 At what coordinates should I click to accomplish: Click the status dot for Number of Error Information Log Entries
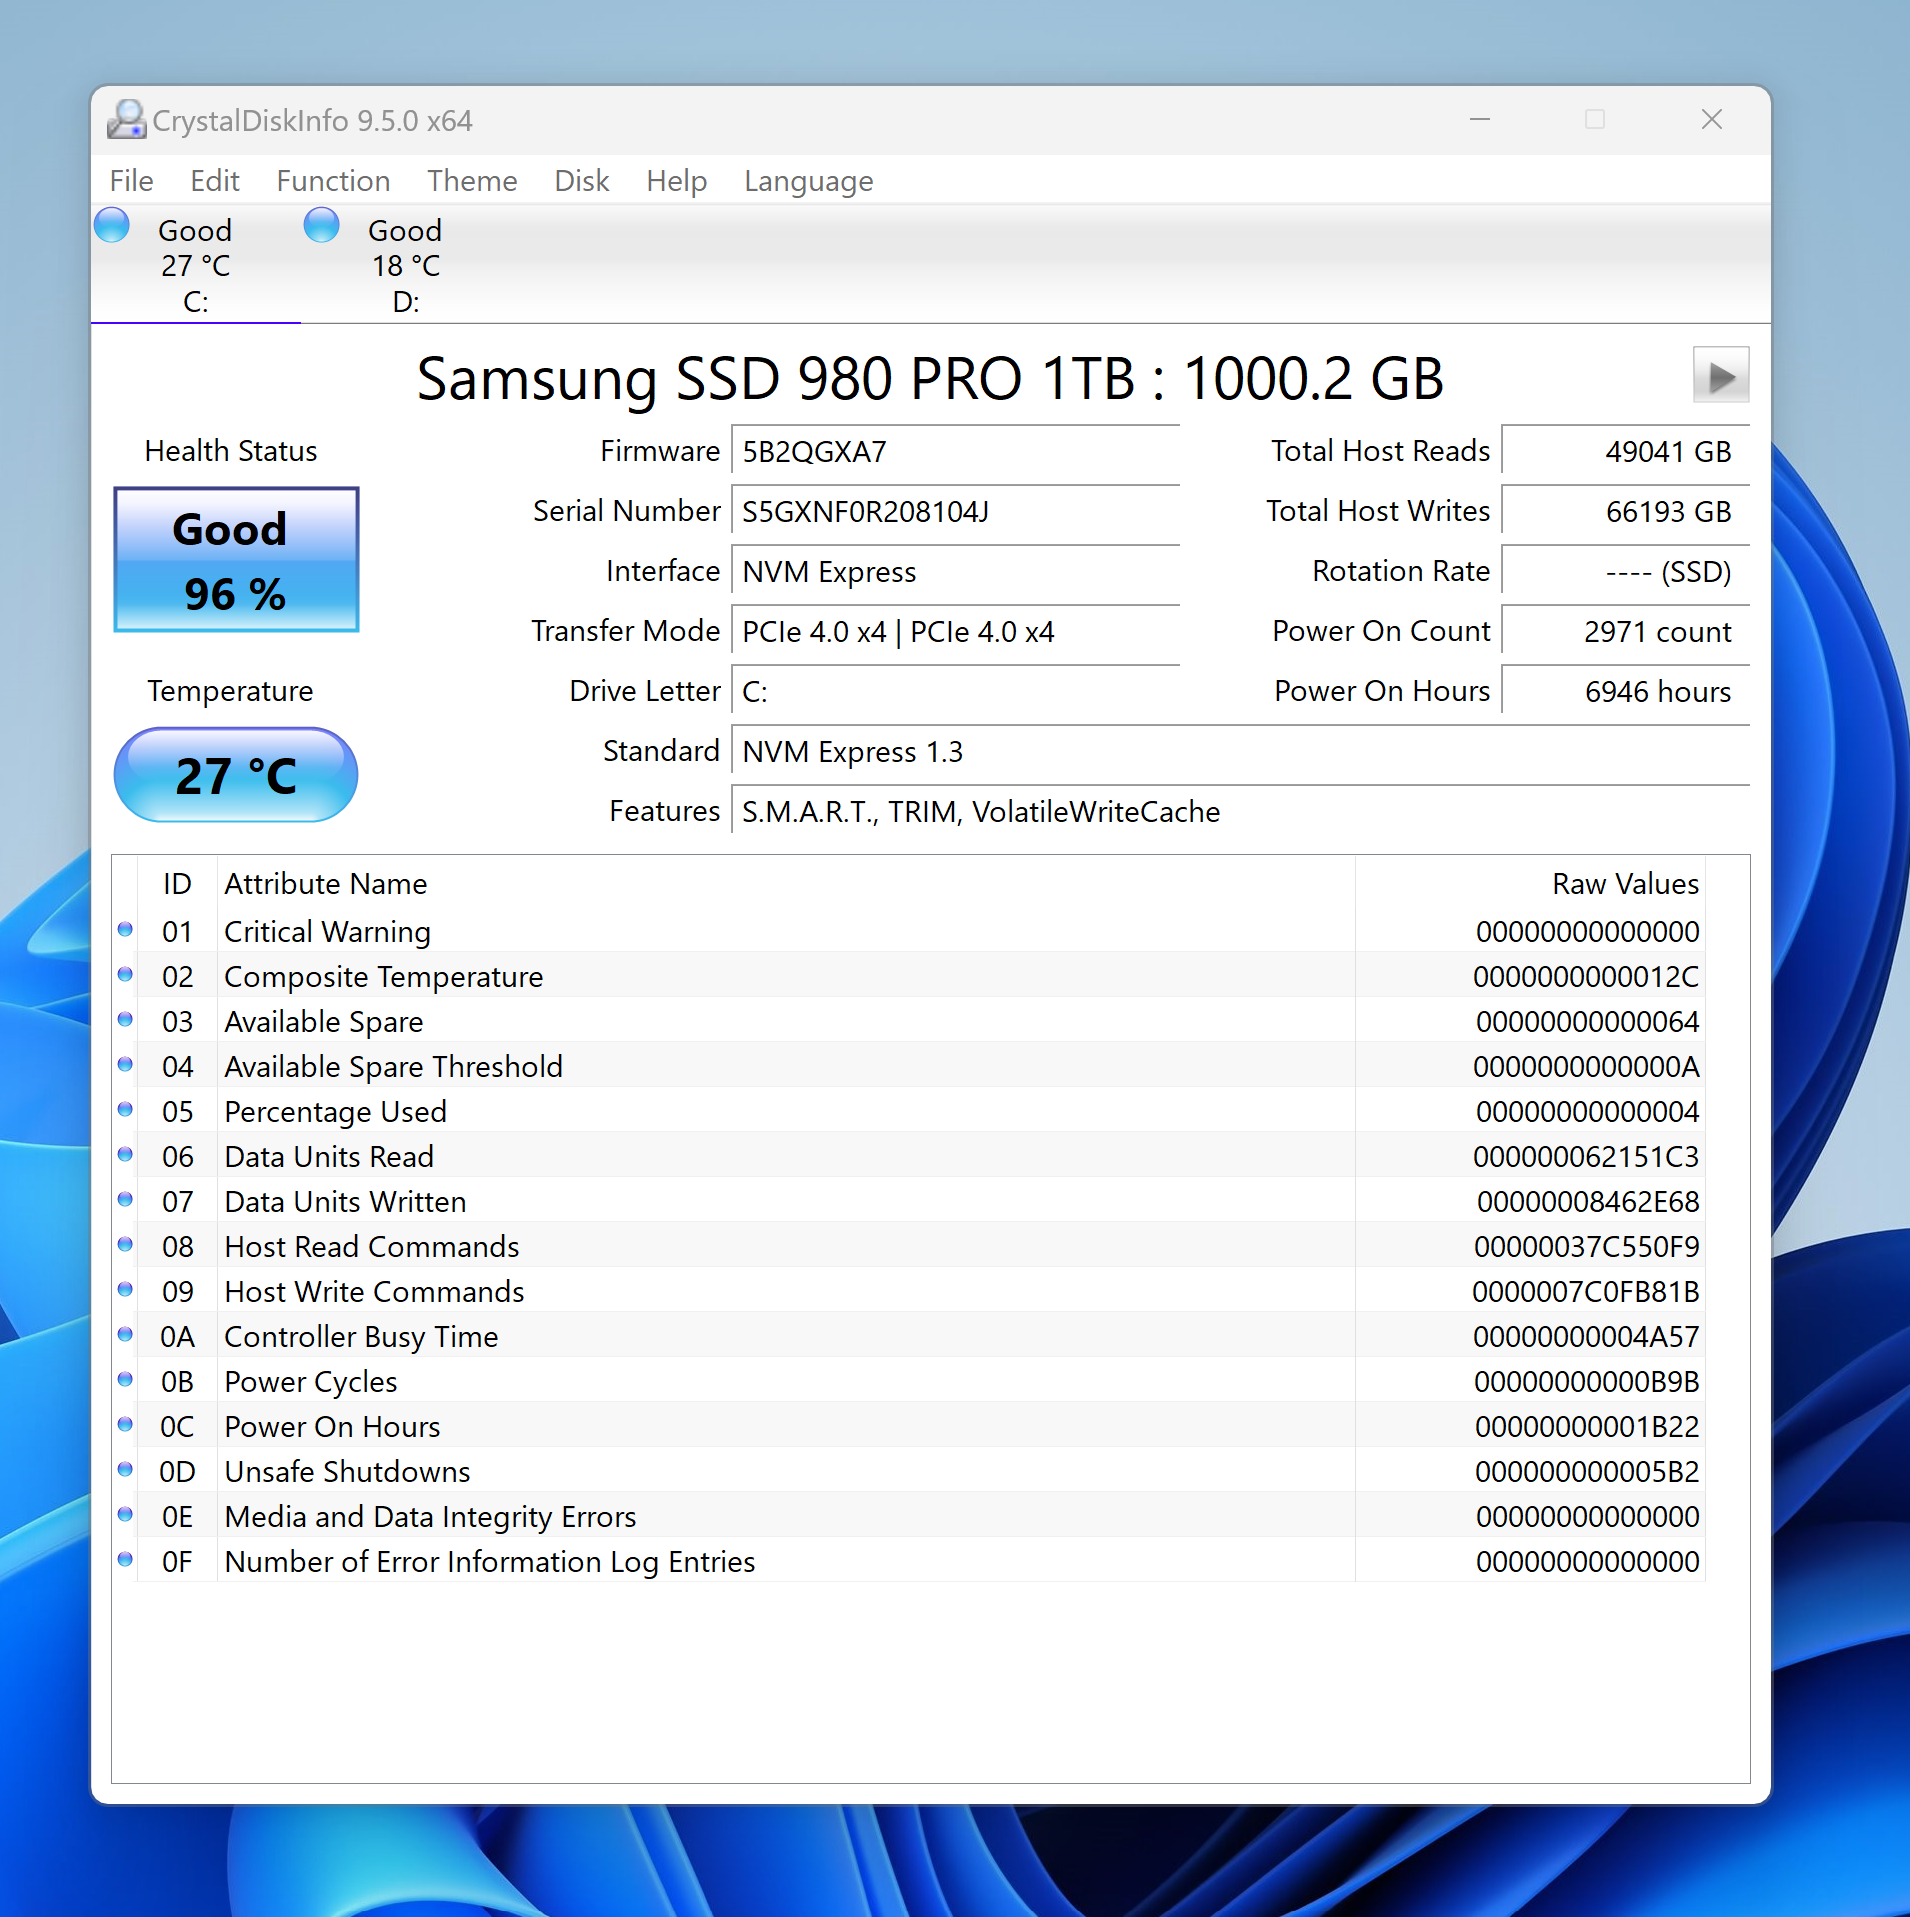pos(125,1560)
